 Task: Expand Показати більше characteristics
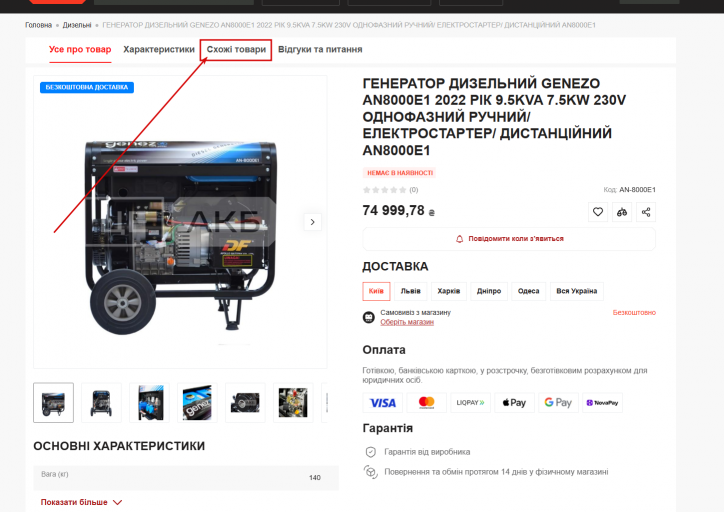81,502
